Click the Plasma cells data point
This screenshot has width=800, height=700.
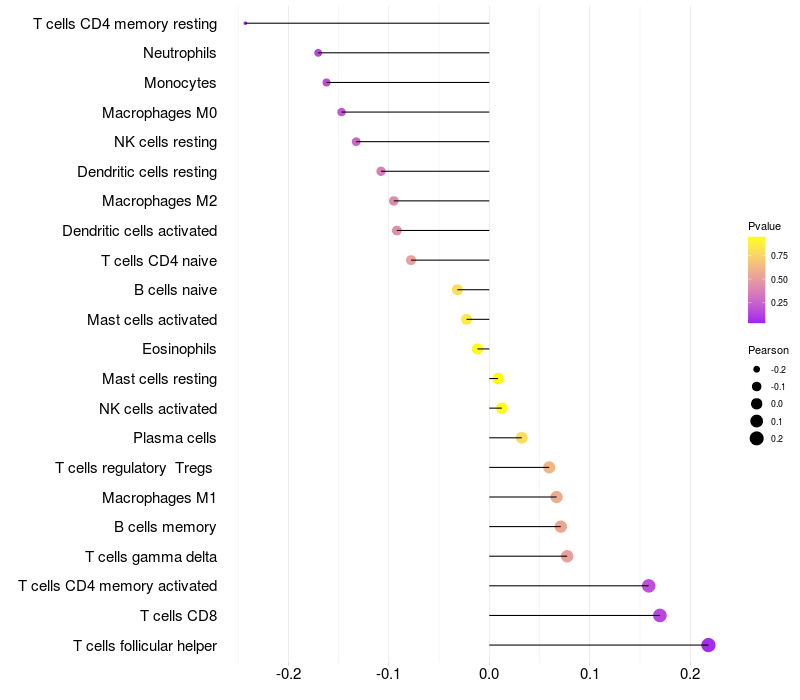coord(521,438)
